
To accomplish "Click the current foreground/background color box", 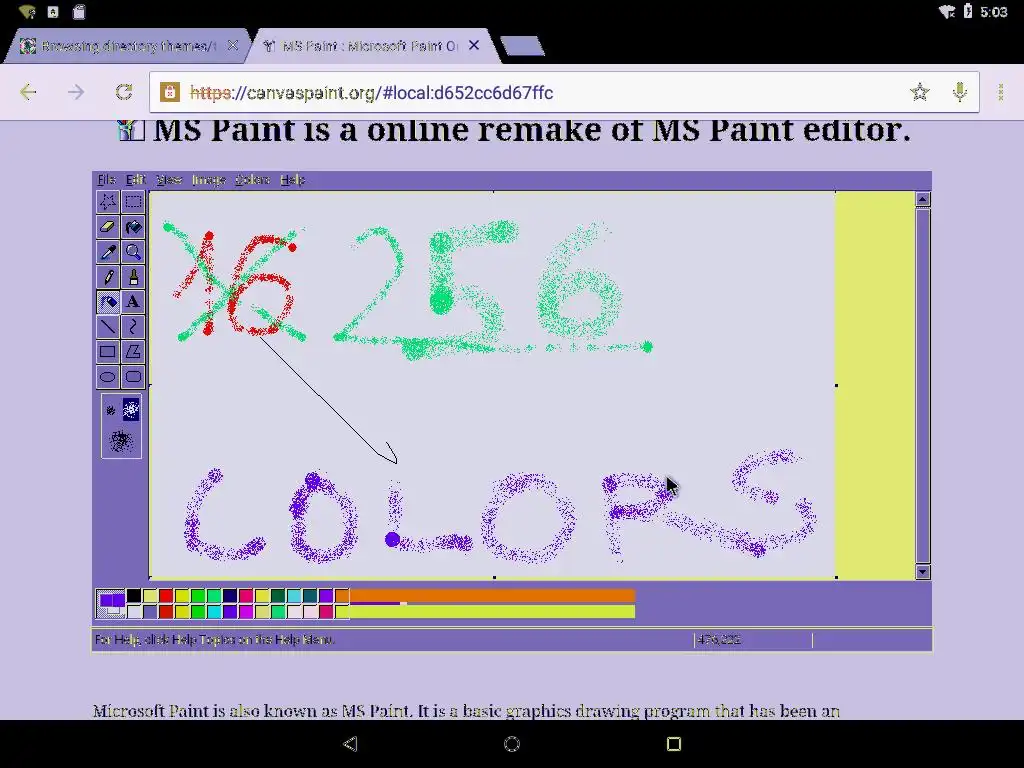I will pyautogui.click(x=110, y=603).
